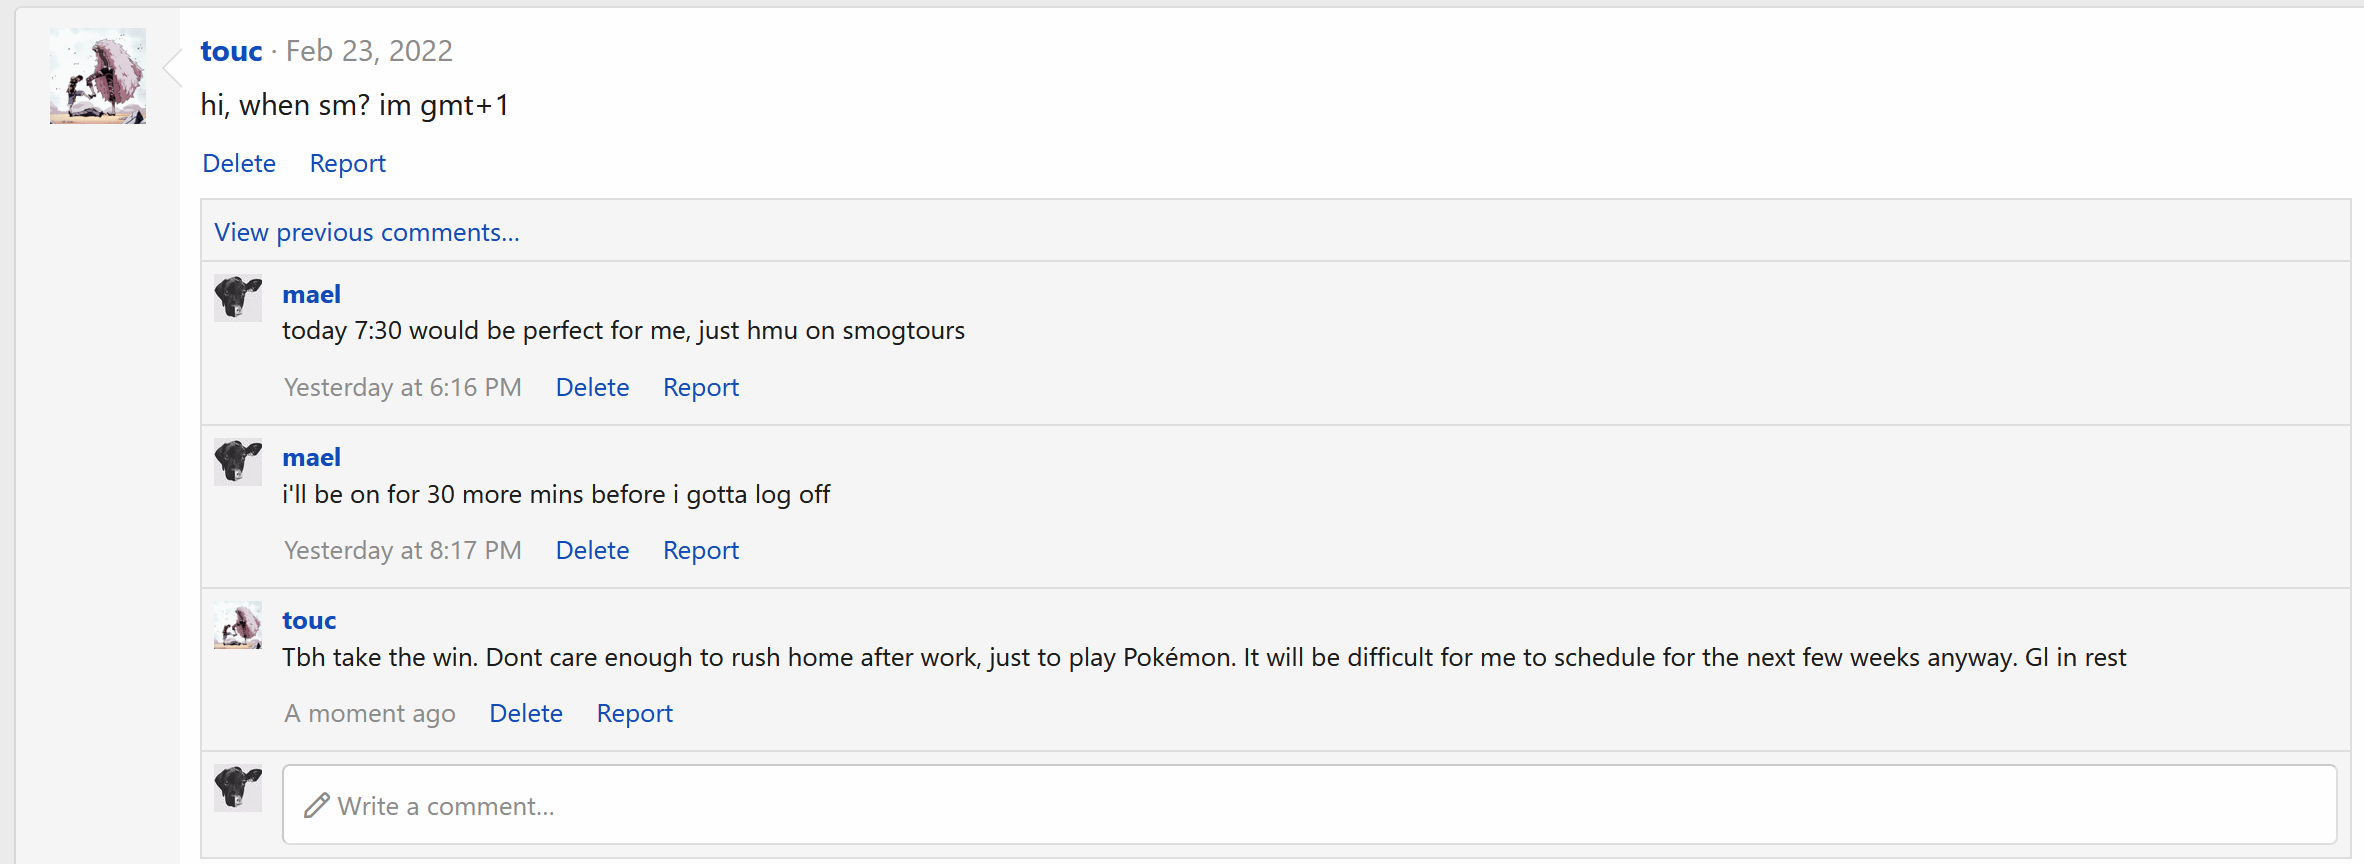Viewport: 2364px width, 864px height.
Task: Report the comment posted at 8:17 PM
Action: (701, 550)
